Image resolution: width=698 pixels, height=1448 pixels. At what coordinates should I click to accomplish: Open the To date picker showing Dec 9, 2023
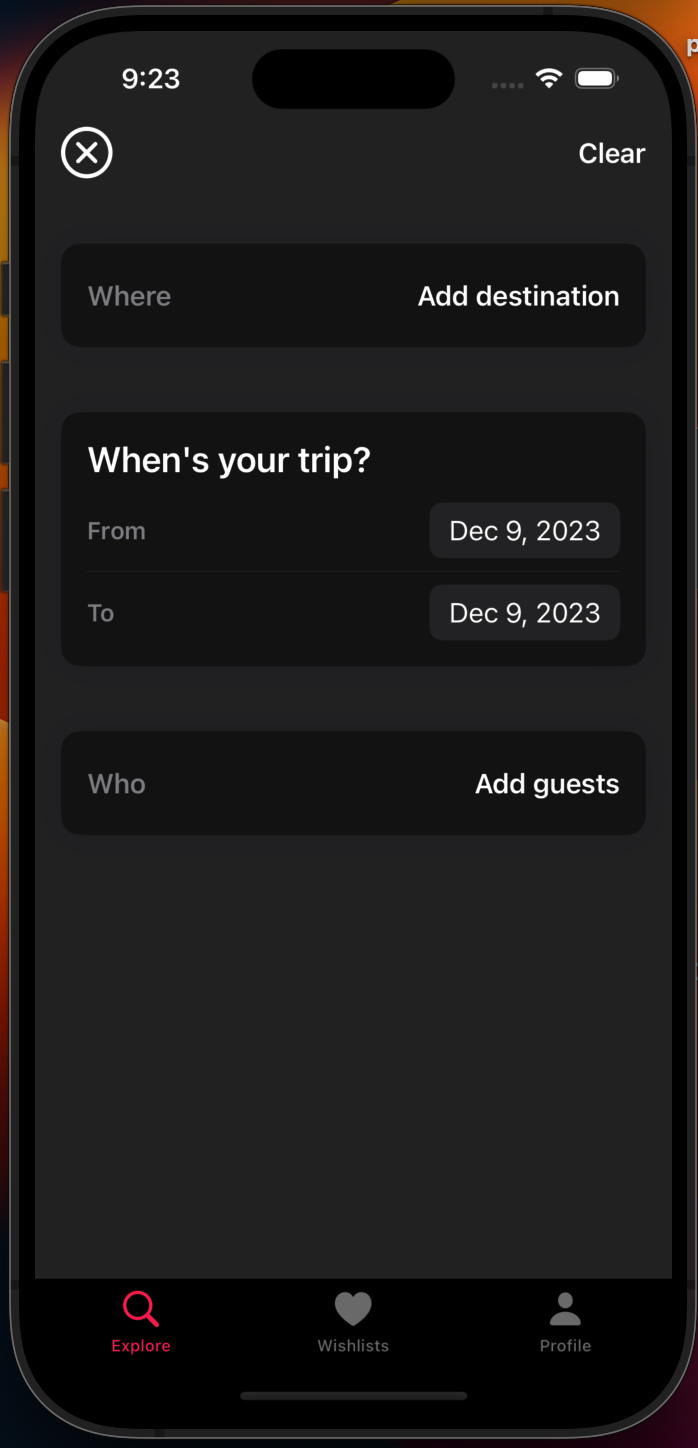524,613
